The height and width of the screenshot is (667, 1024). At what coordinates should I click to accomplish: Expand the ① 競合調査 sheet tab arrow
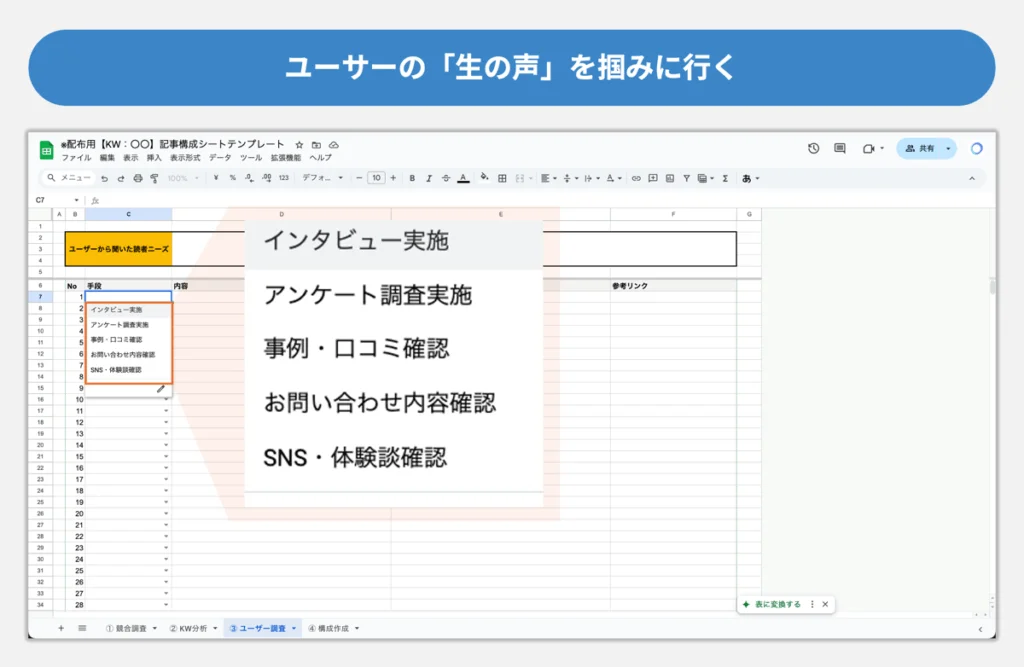155,629
